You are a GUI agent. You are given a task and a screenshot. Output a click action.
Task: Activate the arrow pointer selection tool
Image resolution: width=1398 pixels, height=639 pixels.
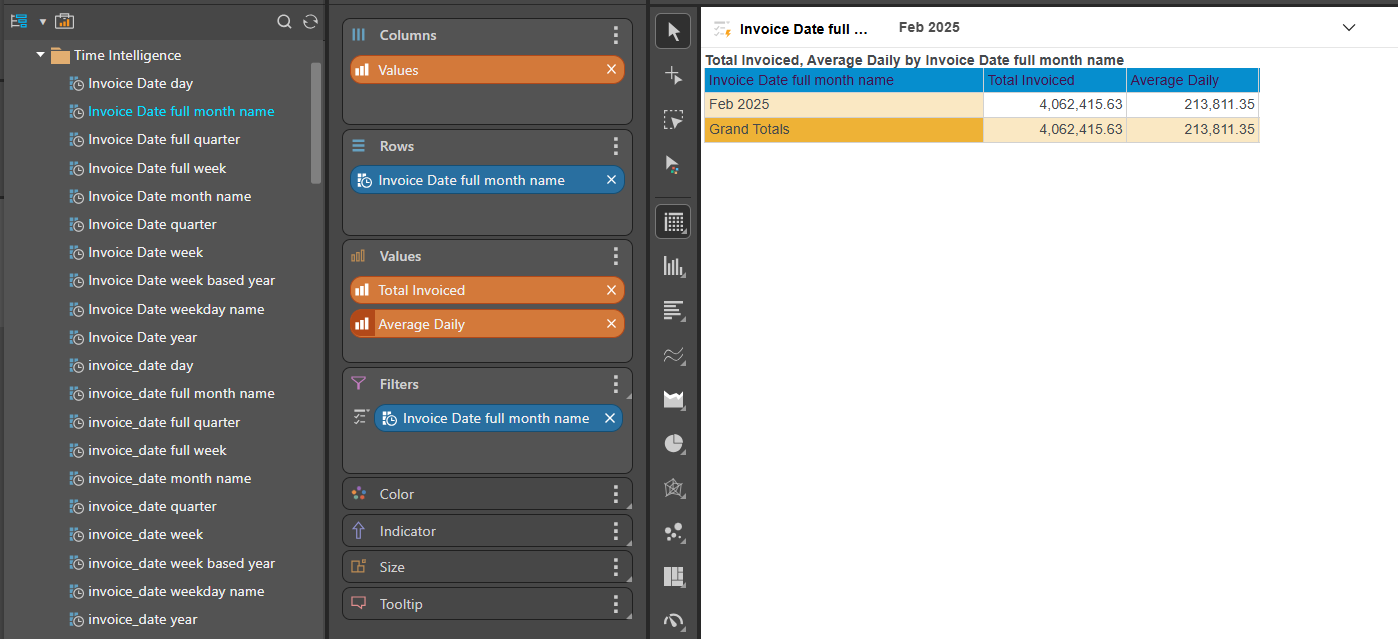coord(673,32)
